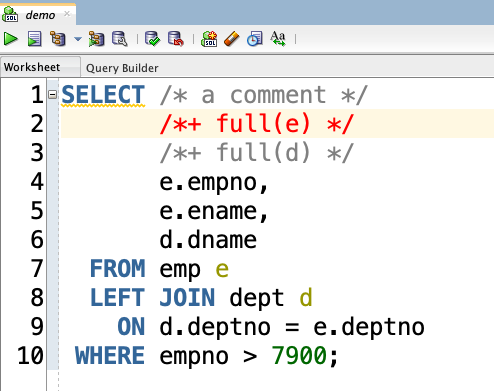The width and height of the screenshot is (494, 391).
Task: Click the red /*+ full(e) */ hint
Action: pyautogui.click(x=257, y=124)
